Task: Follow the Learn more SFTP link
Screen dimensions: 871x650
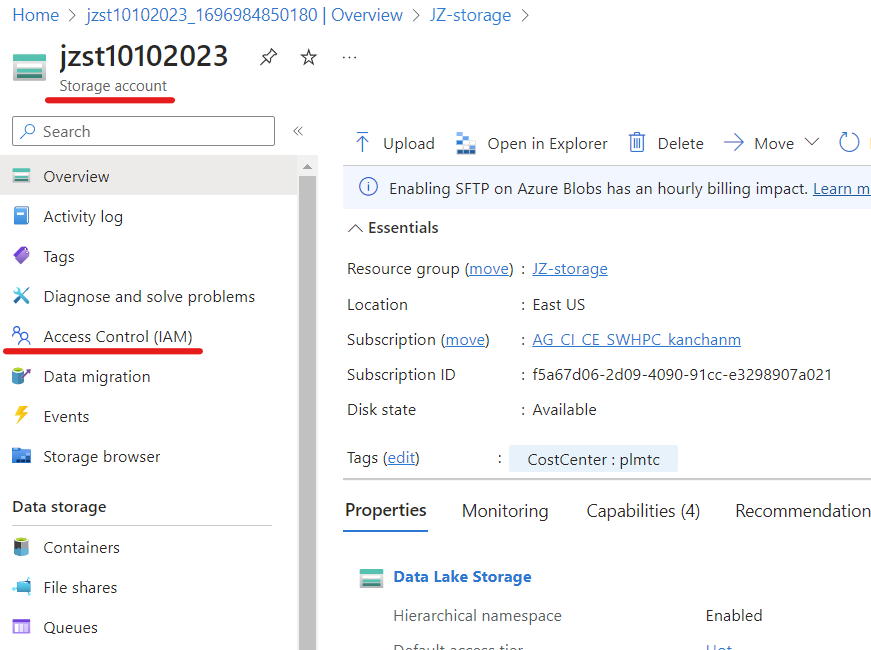Action: click(x=842, y=188)
